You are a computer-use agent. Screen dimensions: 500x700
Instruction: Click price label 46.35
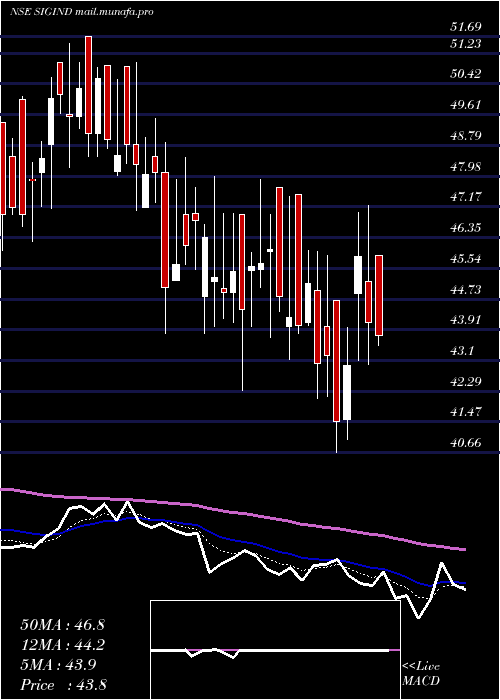(466, 228)
